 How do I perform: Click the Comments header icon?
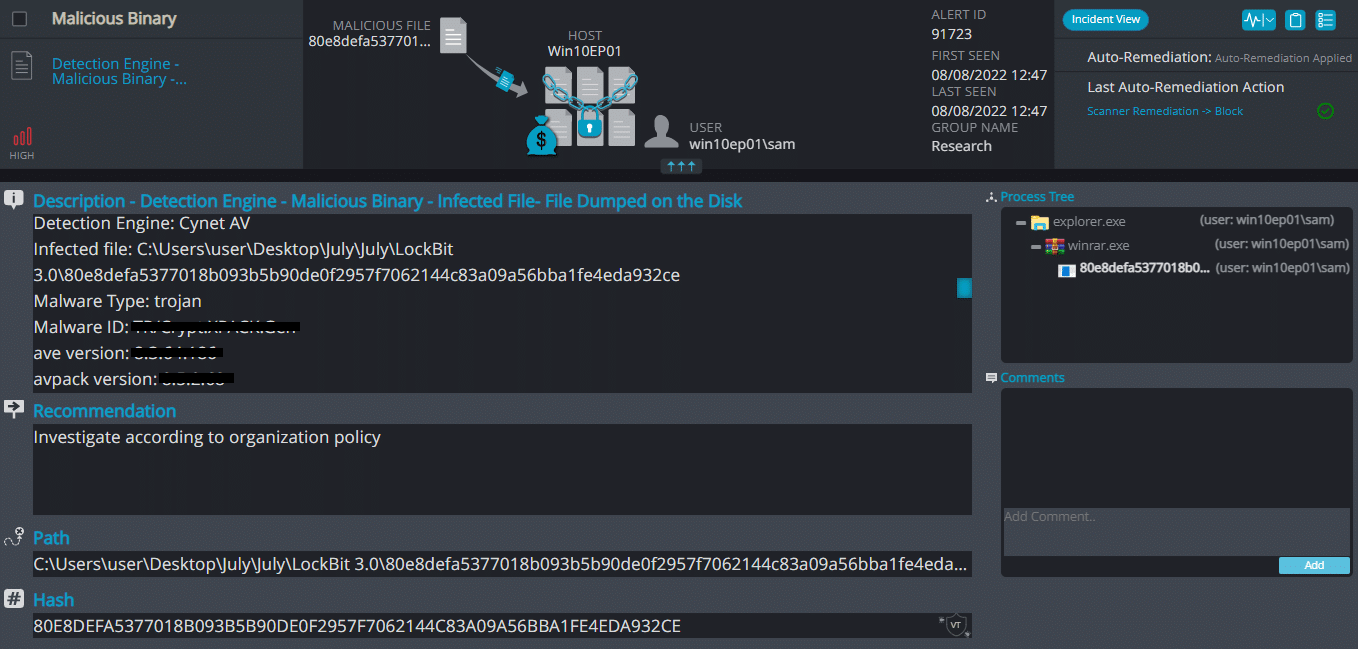coord(991,378)
